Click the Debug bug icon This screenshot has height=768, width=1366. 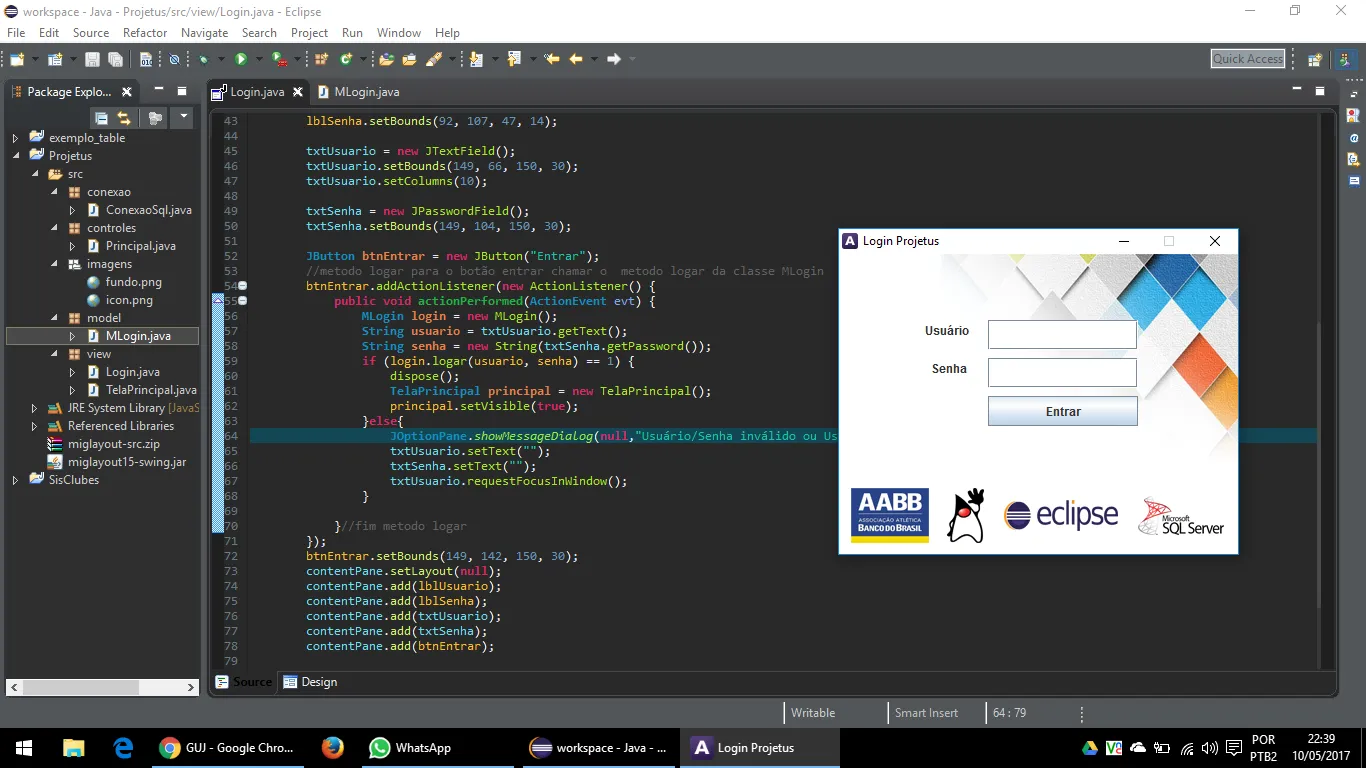(x=203, y=60)
